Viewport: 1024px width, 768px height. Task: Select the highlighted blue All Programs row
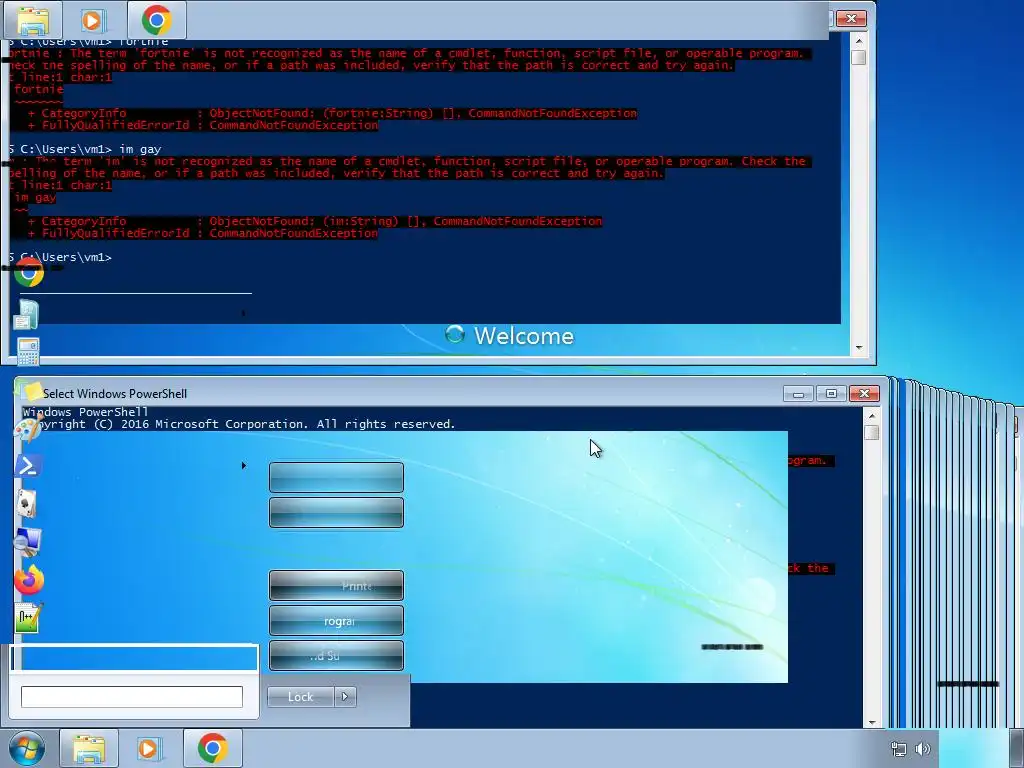pos(135,658)
